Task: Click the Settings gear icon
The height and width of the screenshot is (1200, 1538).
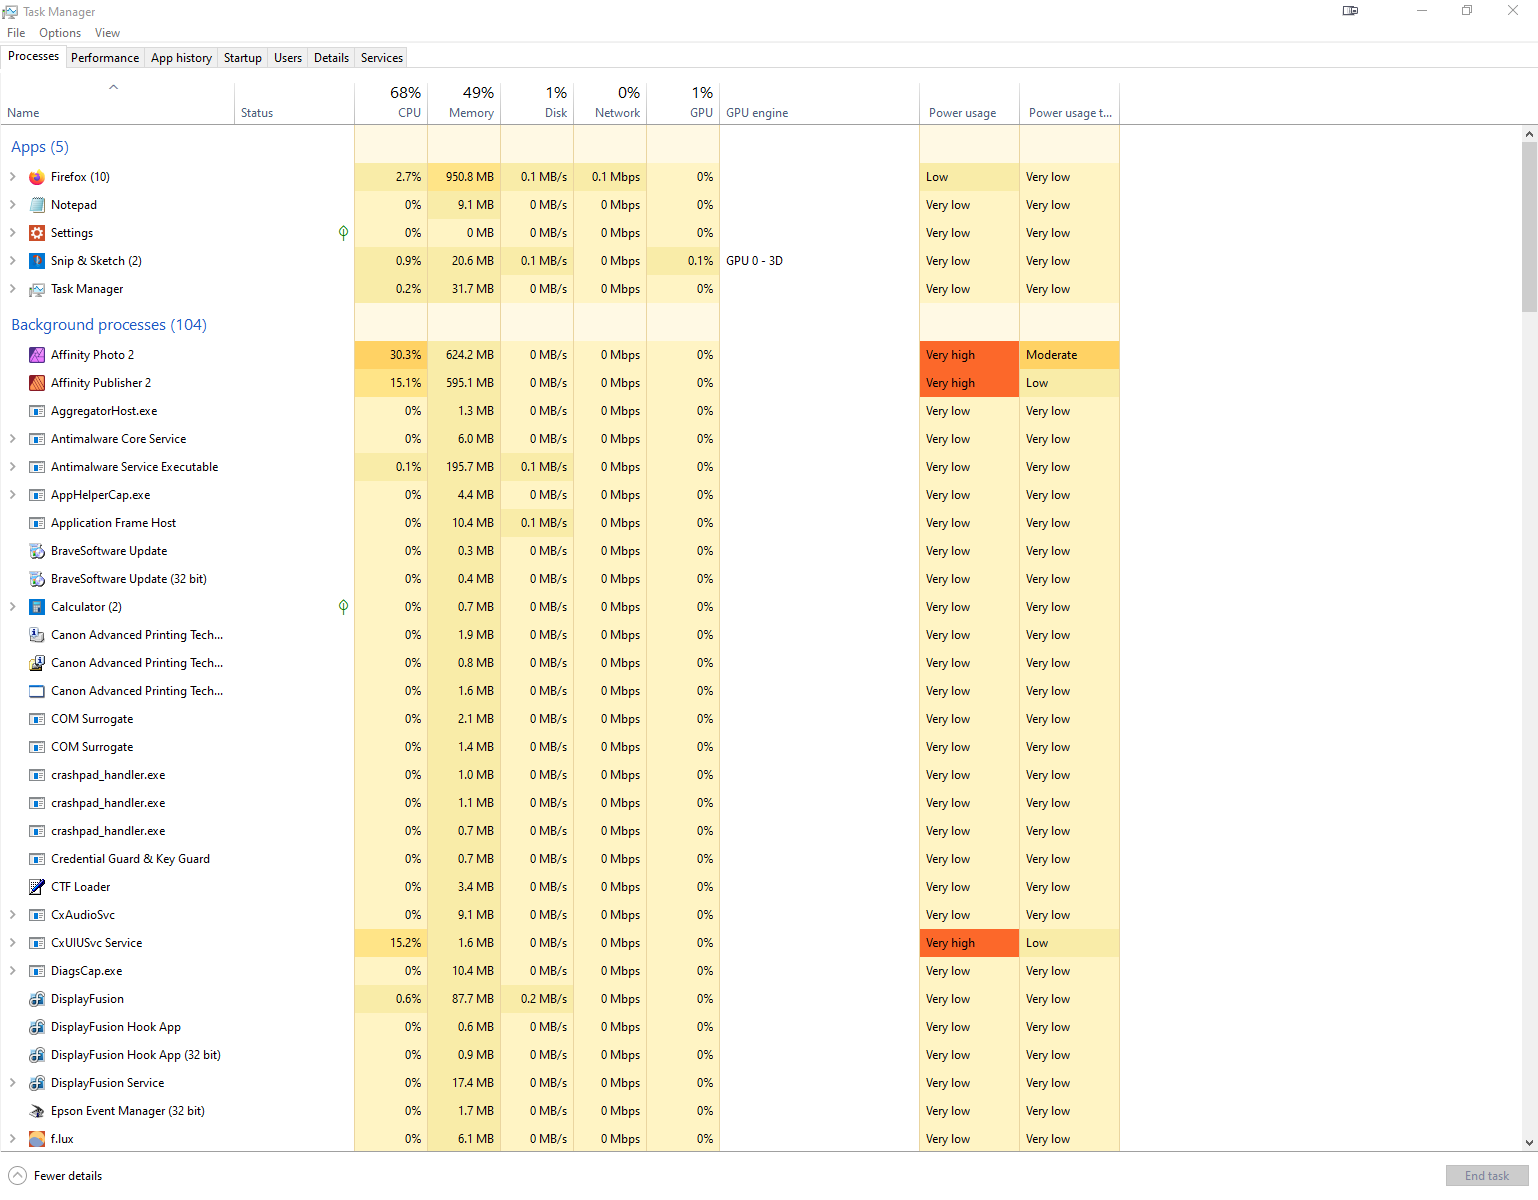Action: click(x=36, y=232)
